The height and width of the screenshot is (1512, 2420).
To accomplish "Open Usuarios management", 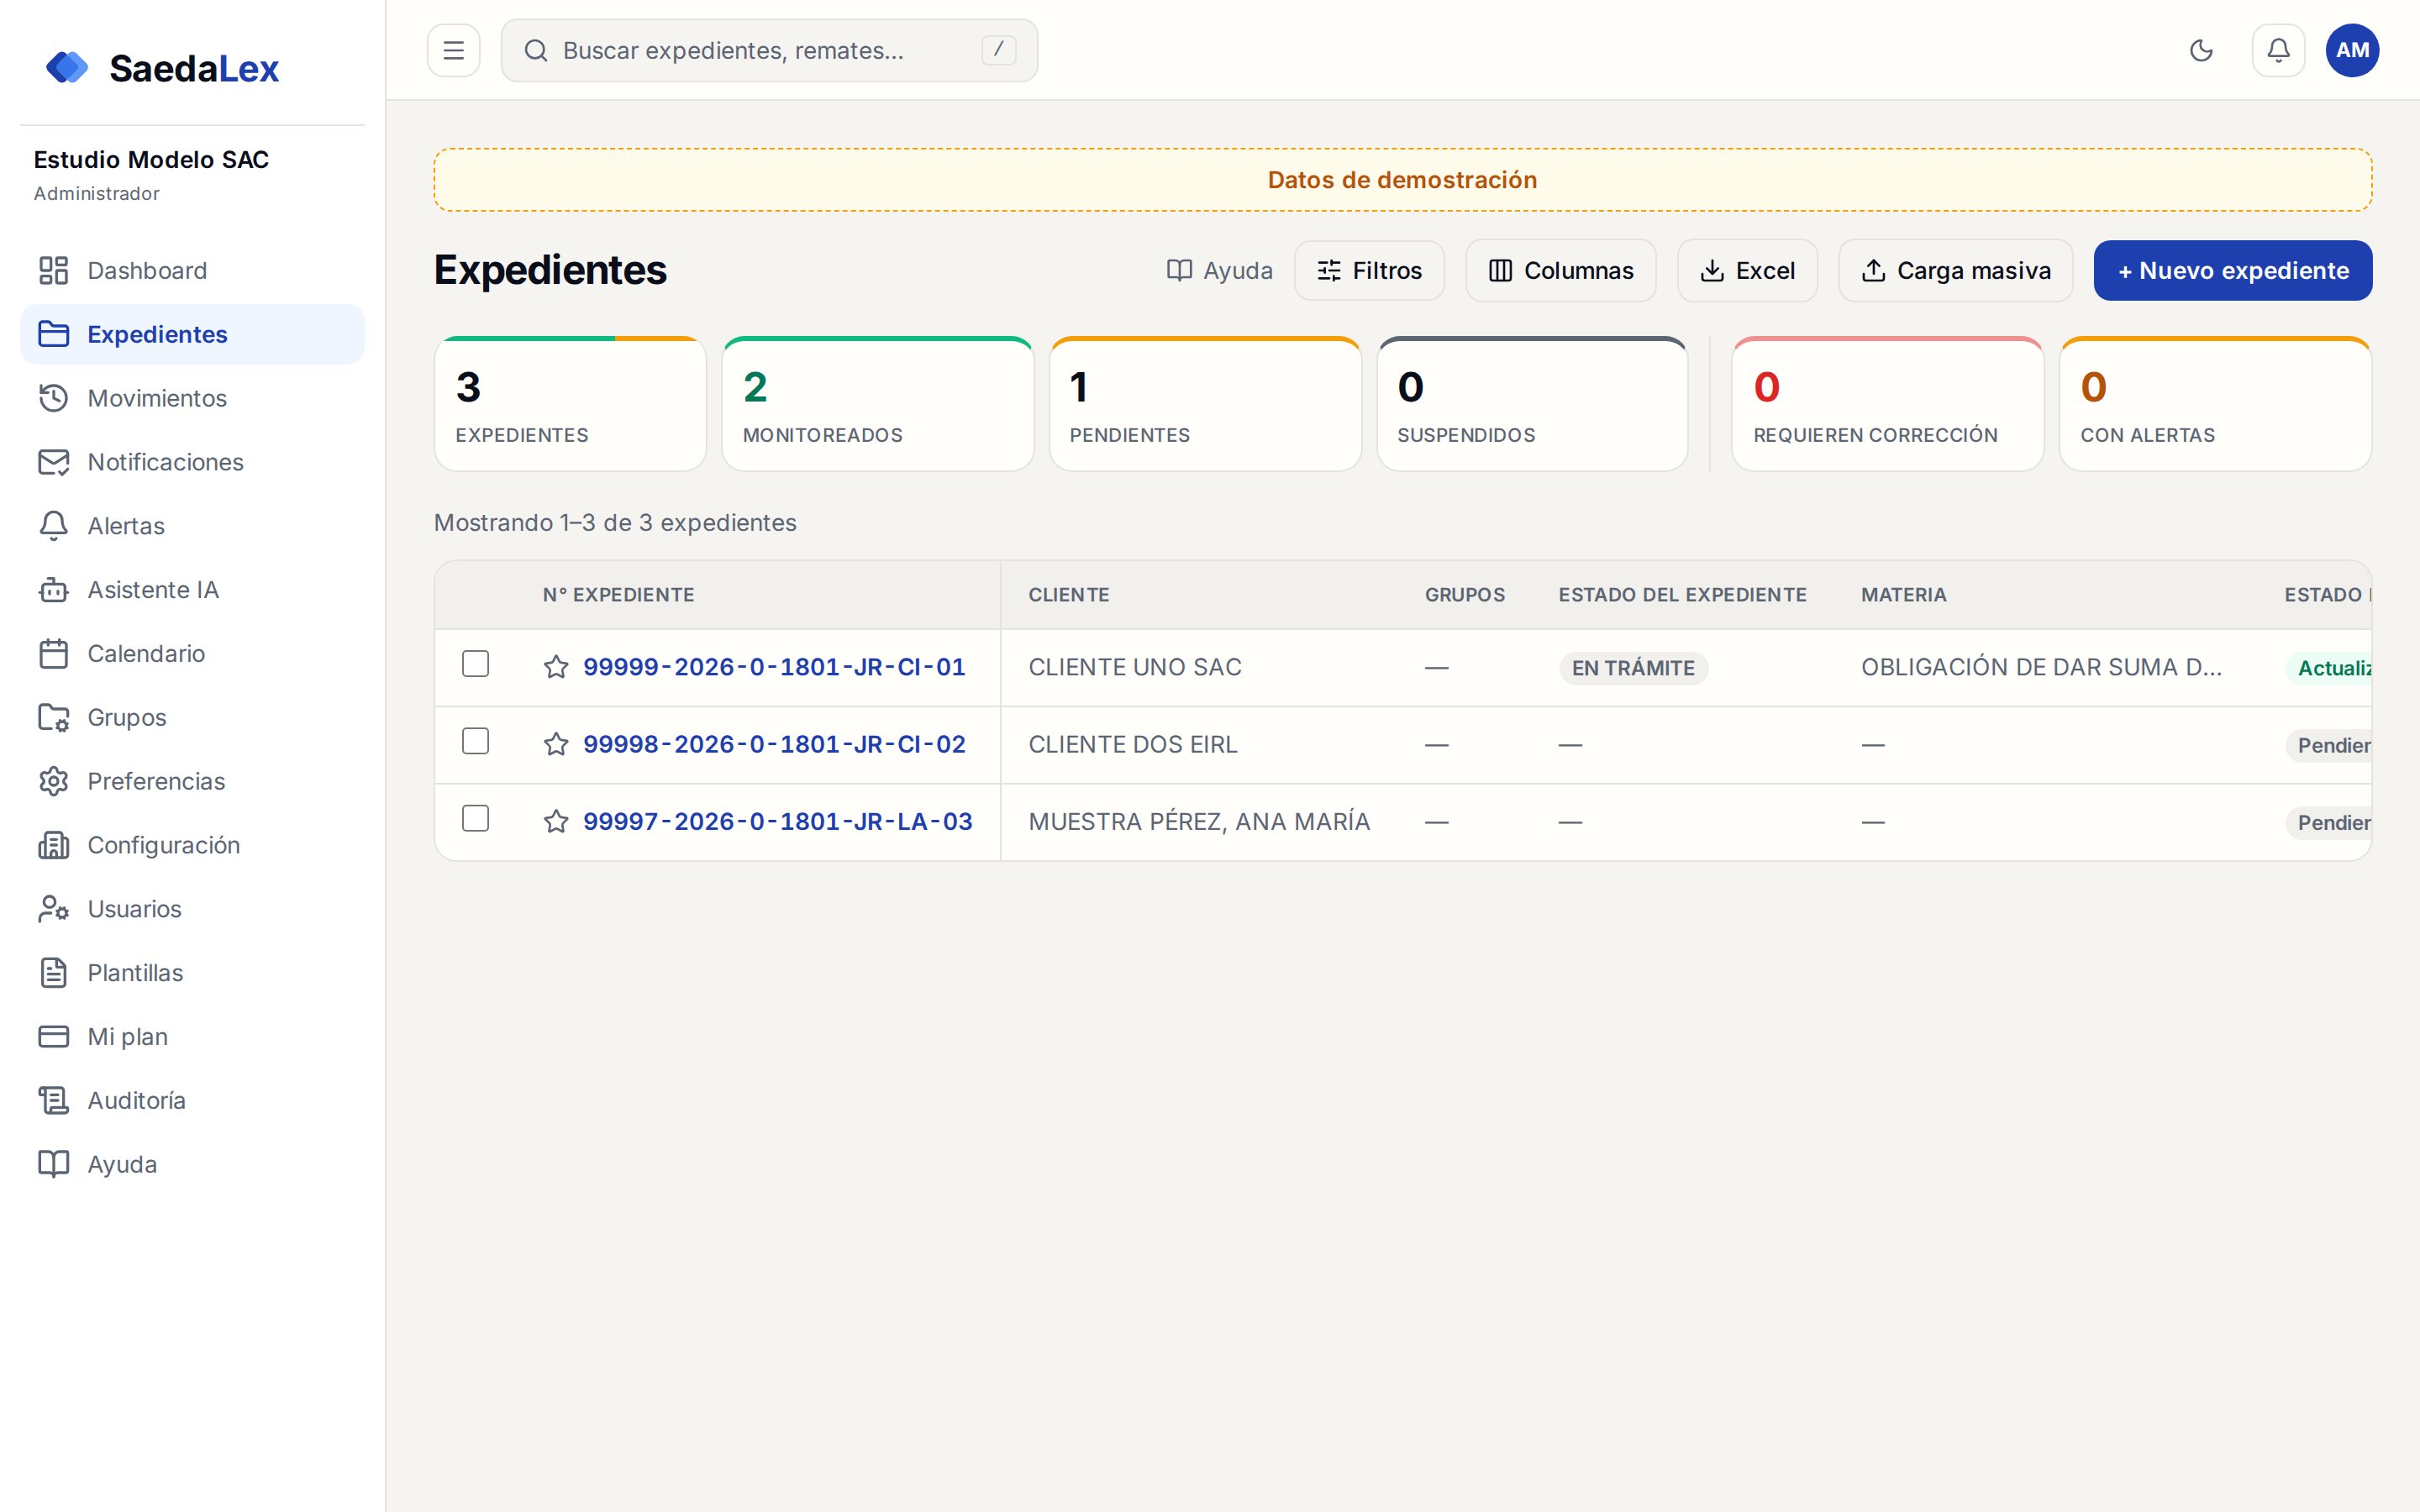I will [x=192, y=909].
